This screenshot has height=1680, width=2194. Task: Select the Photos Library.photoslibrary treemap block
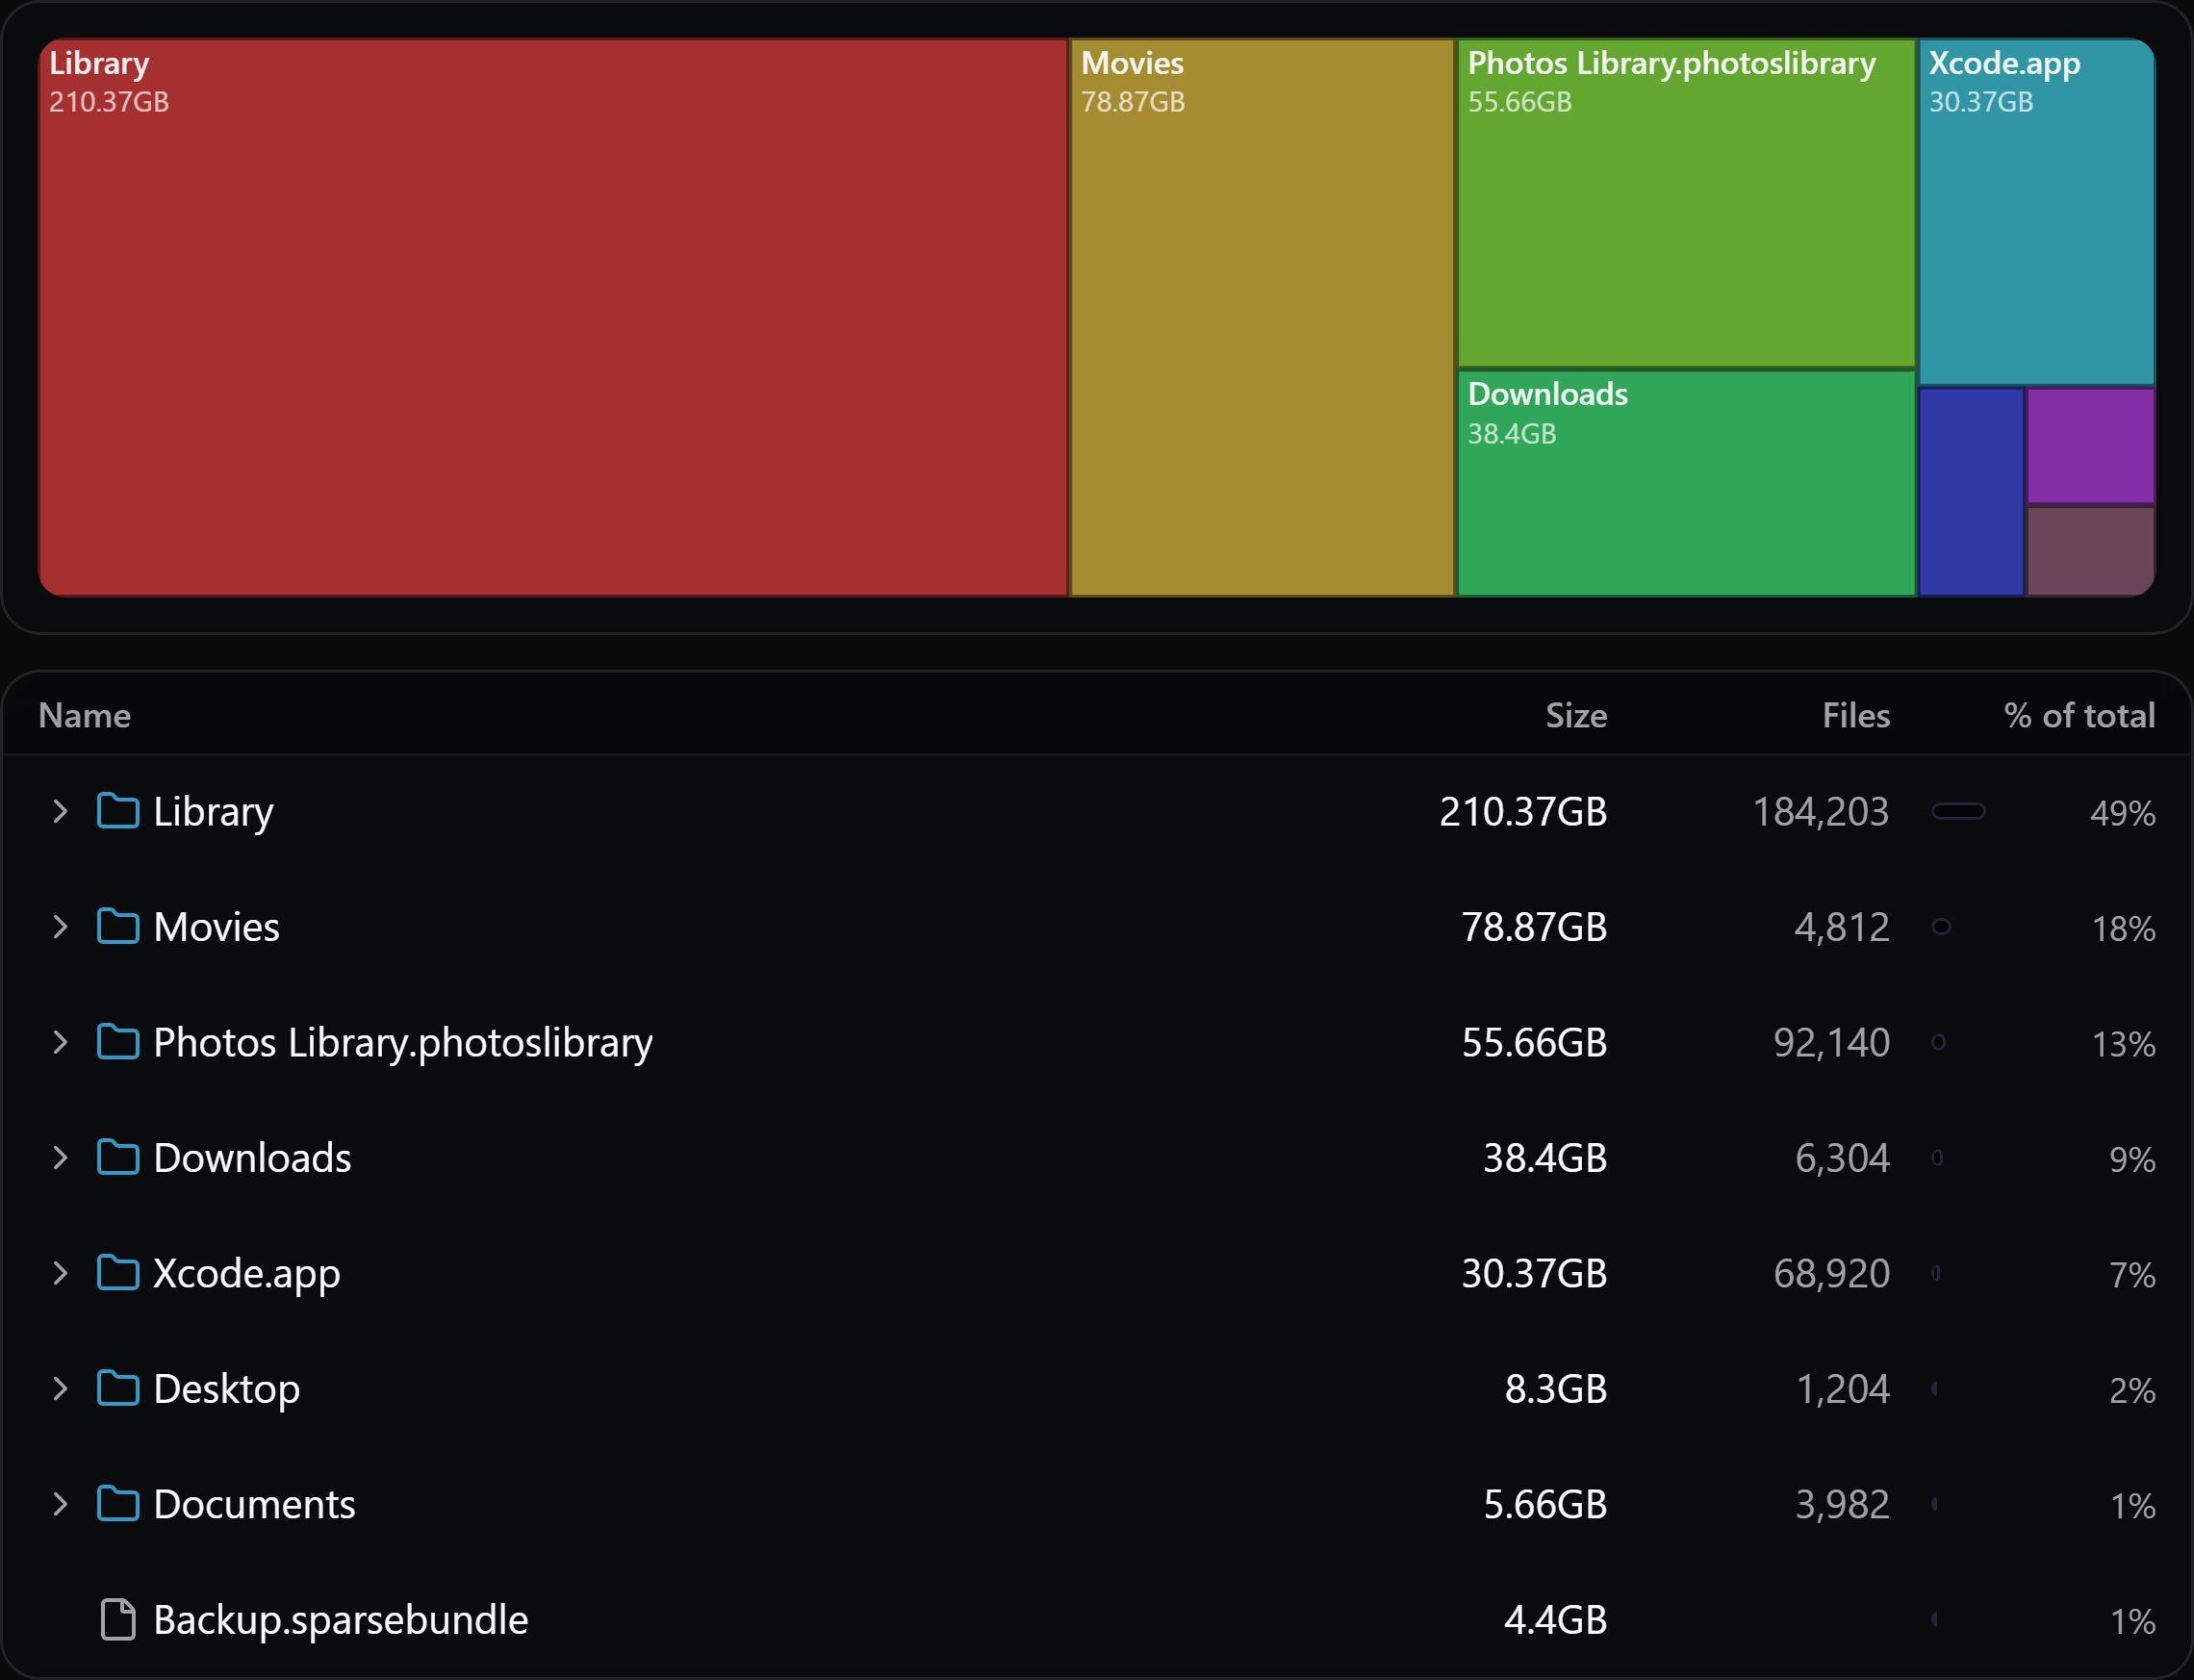pos(1686,203)
